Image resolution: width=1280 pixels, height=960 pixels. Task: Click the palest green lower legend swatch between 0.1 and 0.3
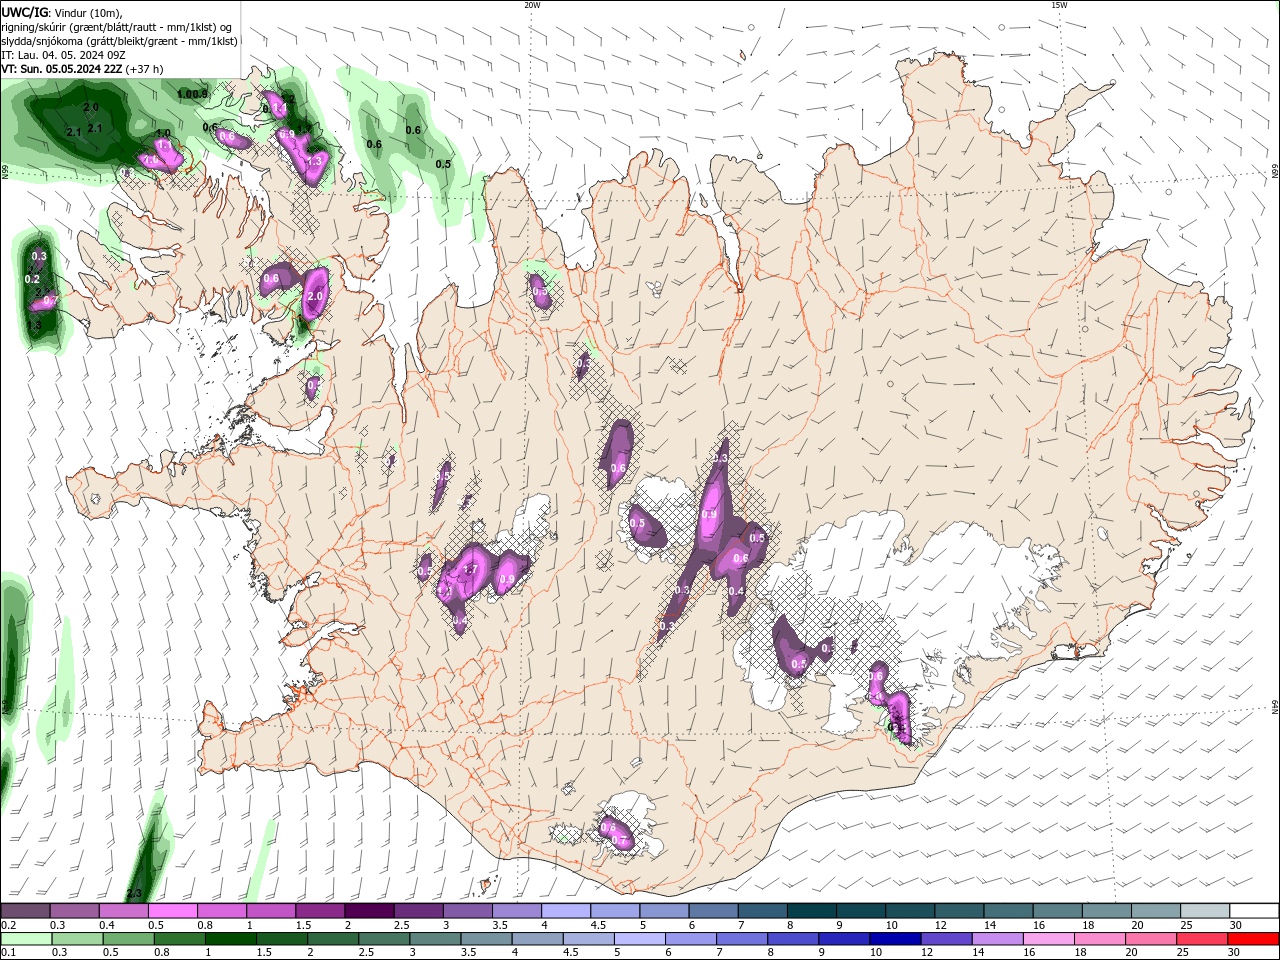[x=26, y=939]
